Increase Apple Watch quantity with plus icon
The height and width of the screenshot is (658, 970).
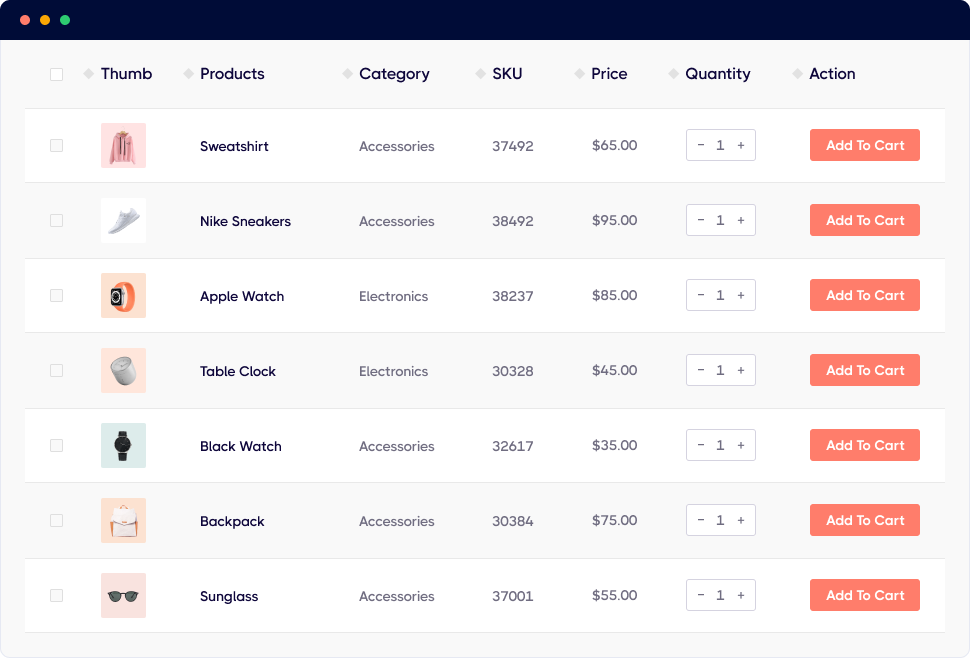pos(741,296)
